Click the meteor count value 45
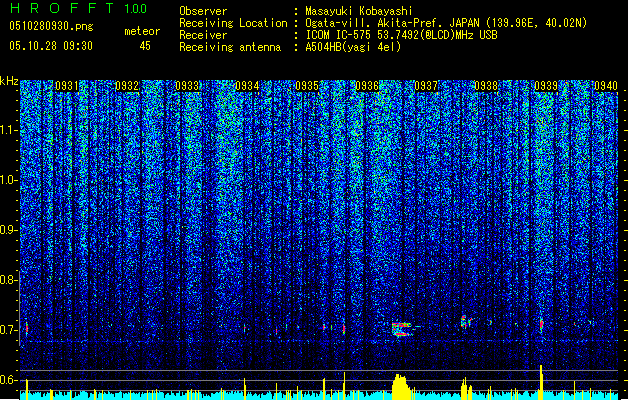Image resolution: width=629 pixels, height=400 pixels. tap(145, 46)
